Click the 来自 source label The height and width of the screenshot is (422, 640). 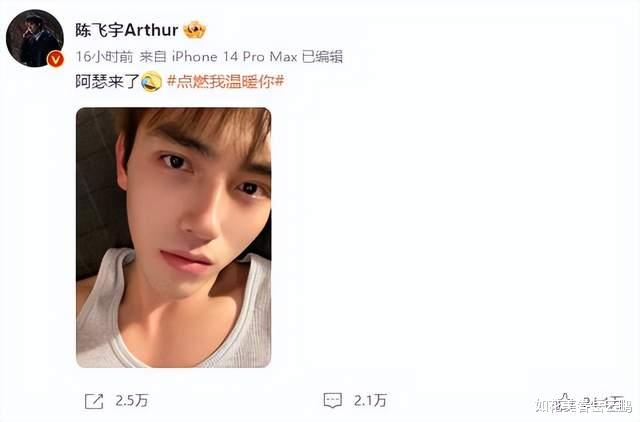153,57
